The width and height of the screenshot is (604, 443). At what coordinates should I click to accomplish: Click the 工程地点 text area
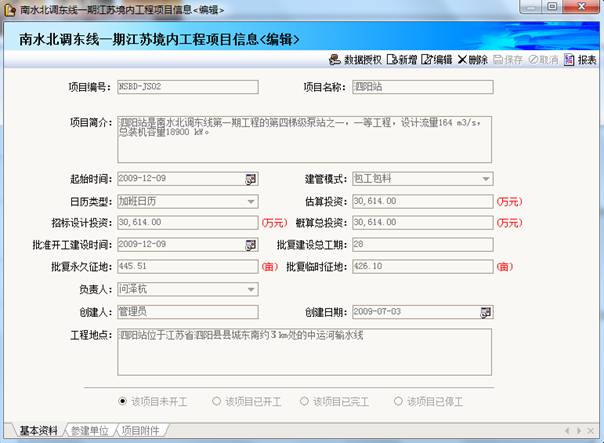click(x=304, y=349)
